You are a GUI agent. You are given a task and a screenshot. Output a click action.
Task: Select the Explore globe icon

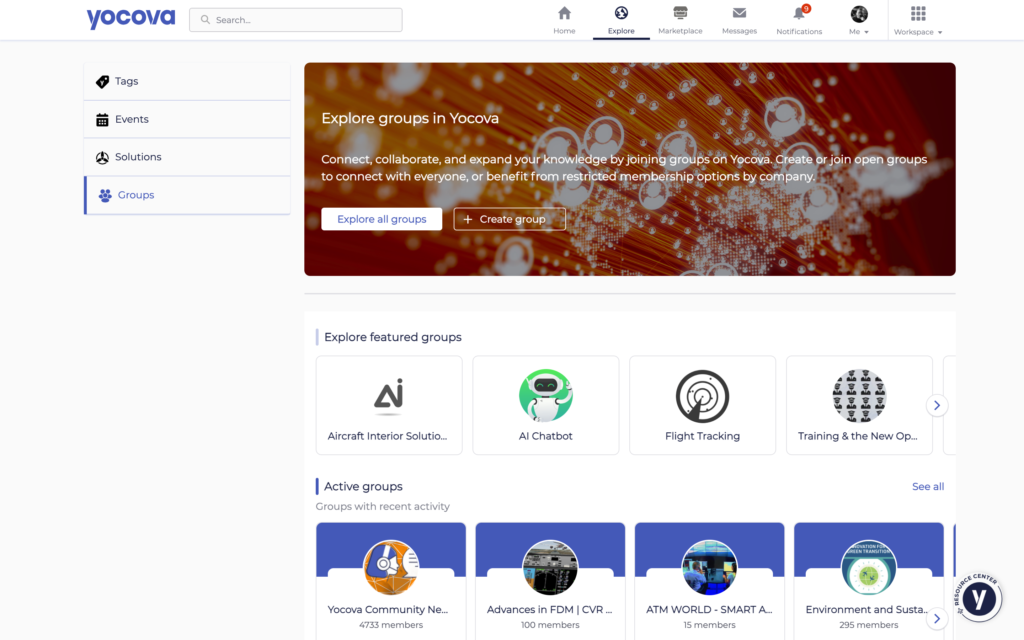pyautogui.click(x=621, y=12)
